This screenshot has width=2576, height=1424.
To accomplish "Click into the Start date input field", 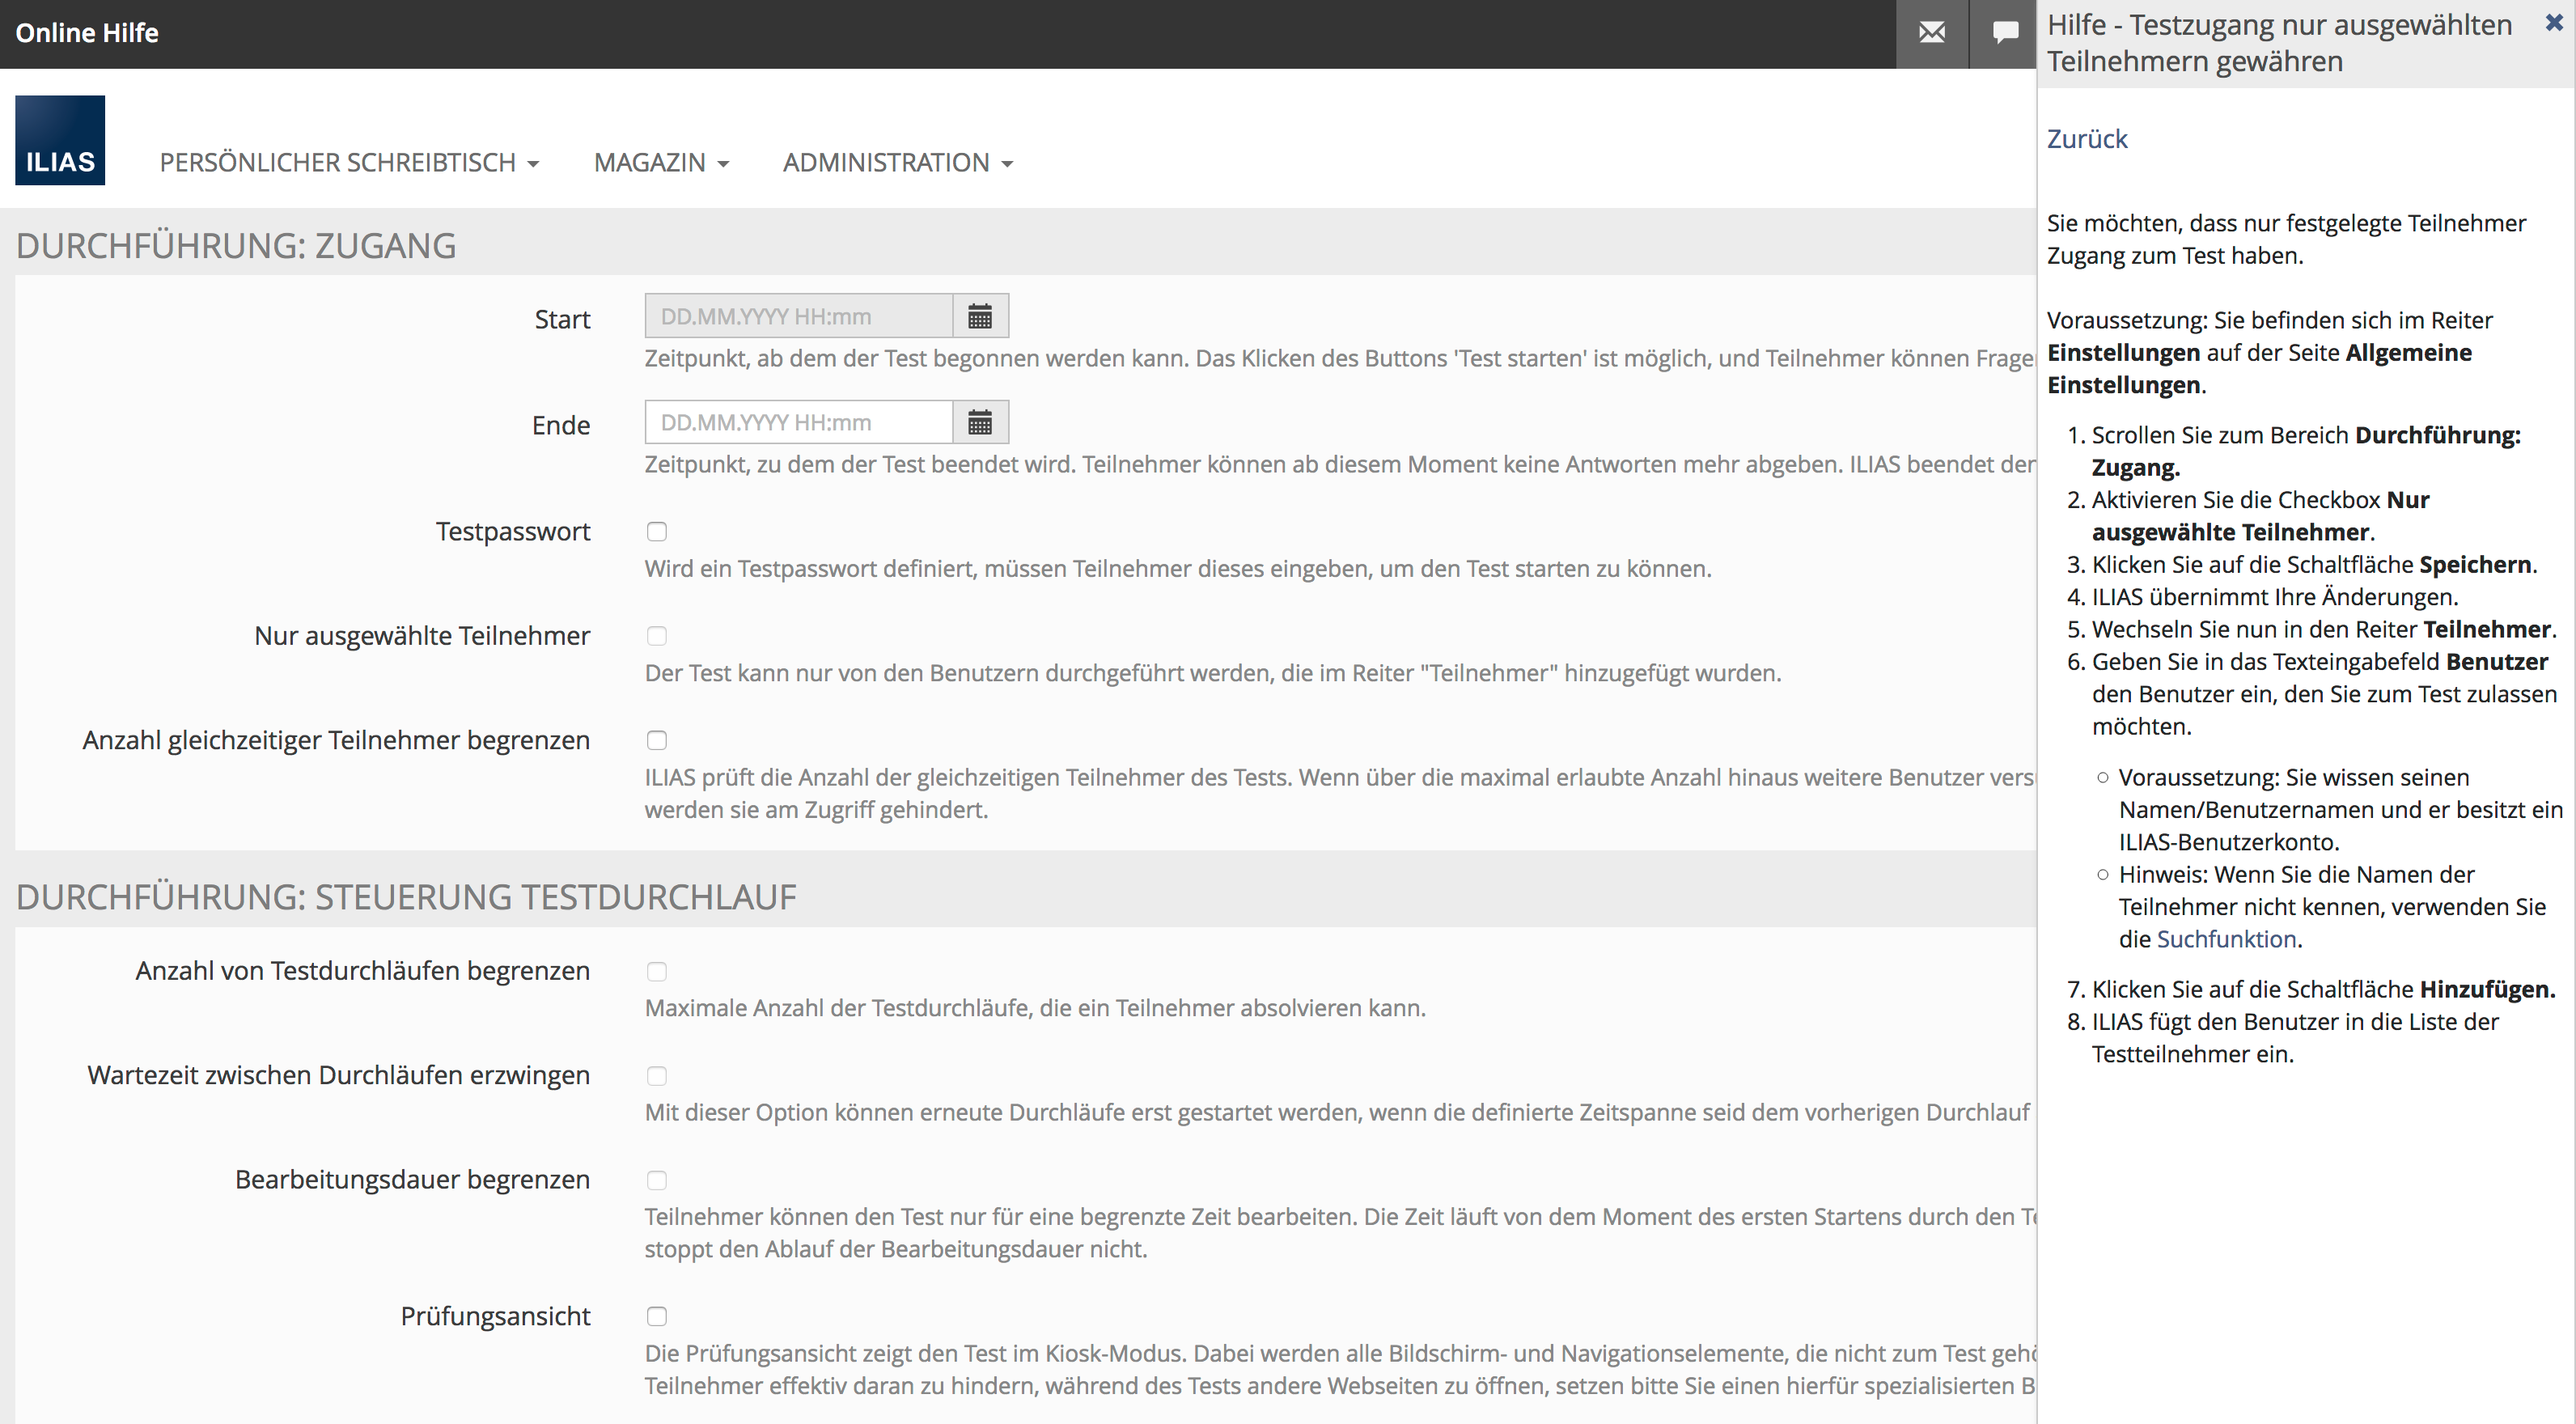I will 798,316.
